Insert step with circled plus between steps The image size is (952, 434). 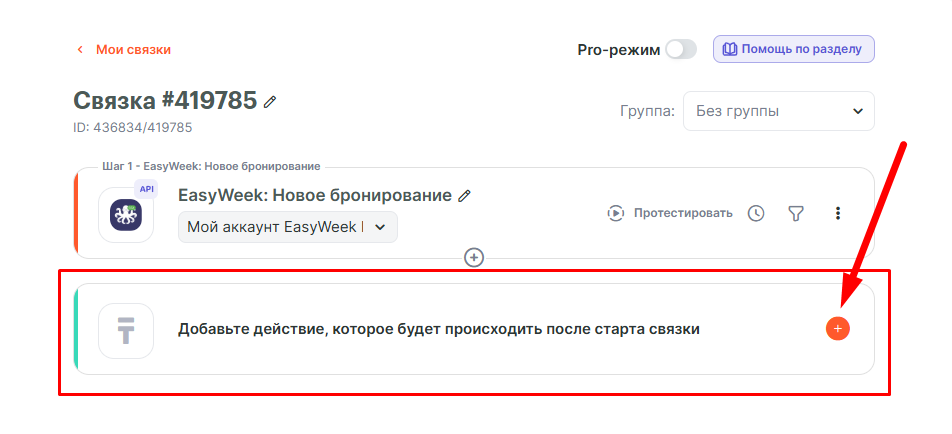coord(474,258)
